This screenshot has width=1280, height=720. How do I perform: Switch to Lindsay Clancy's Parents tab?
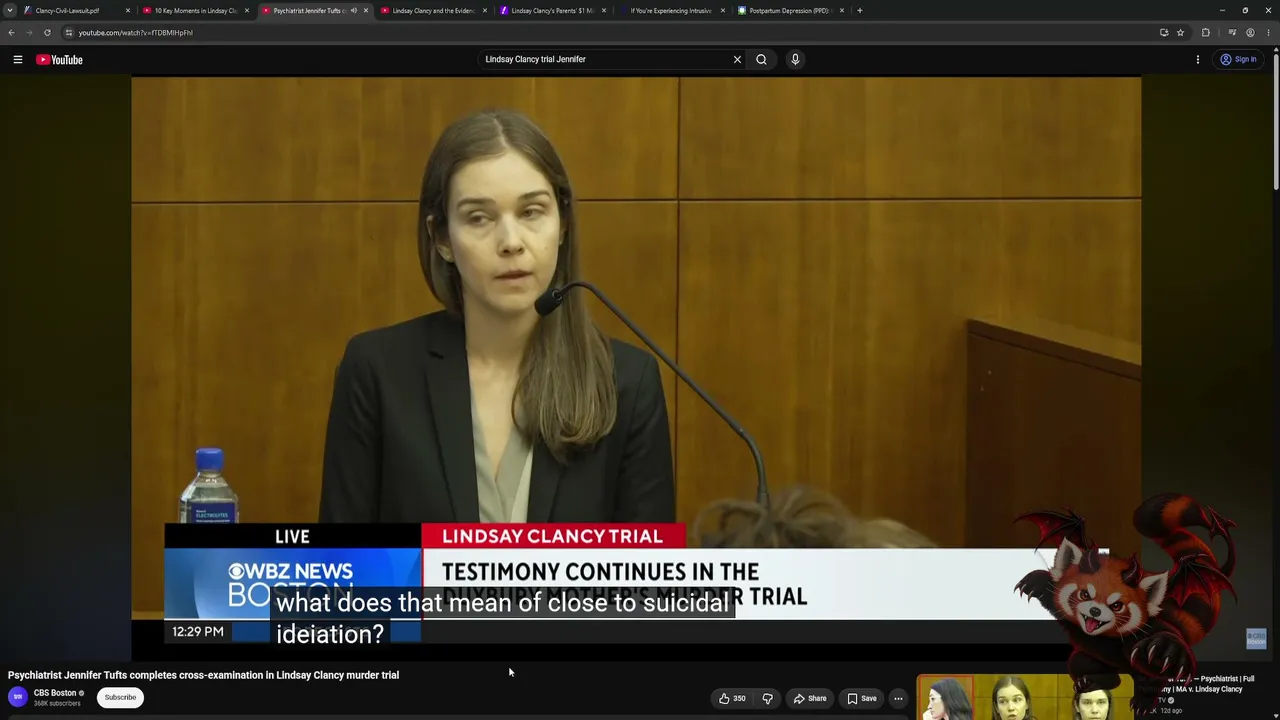552,10
